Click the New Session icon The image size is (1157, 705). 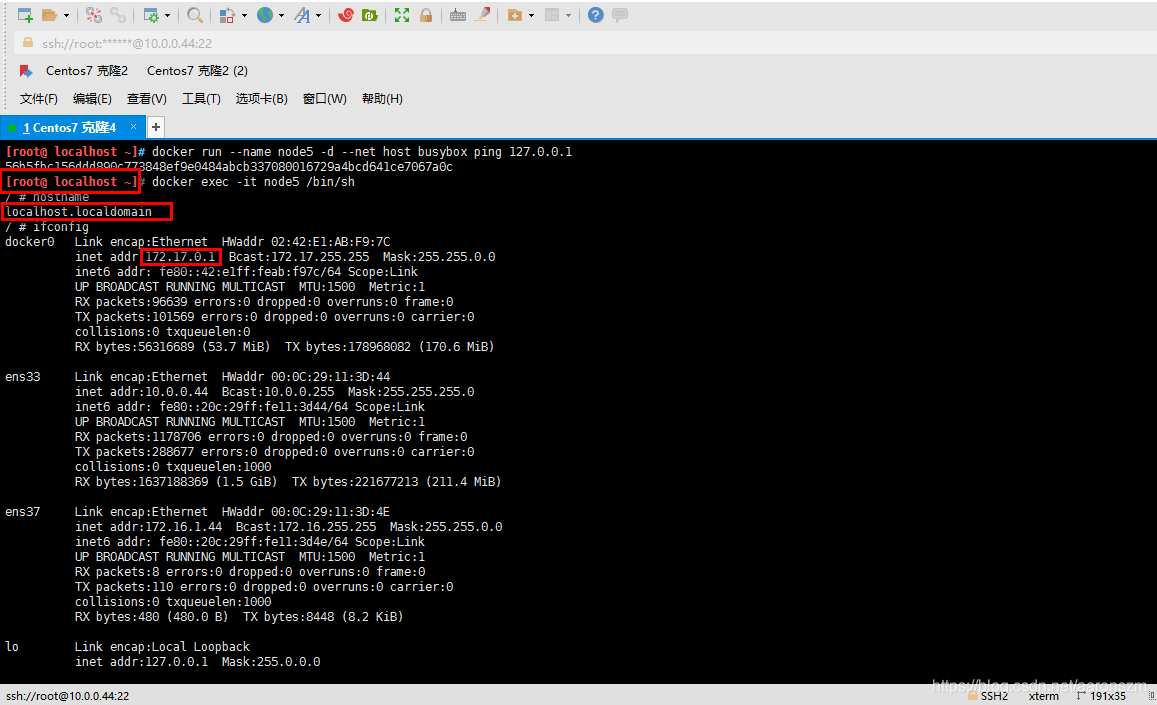click(25, 15)
